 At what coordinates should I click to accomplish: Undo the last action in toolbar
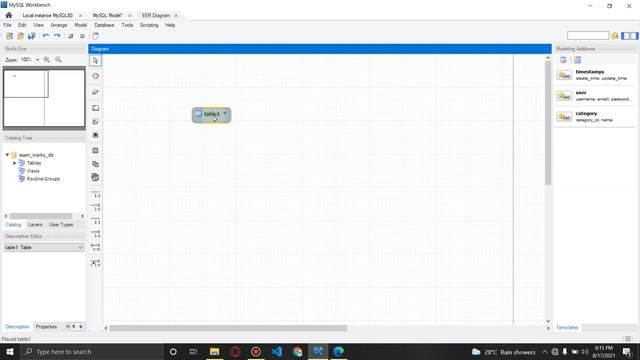point(46,36)
